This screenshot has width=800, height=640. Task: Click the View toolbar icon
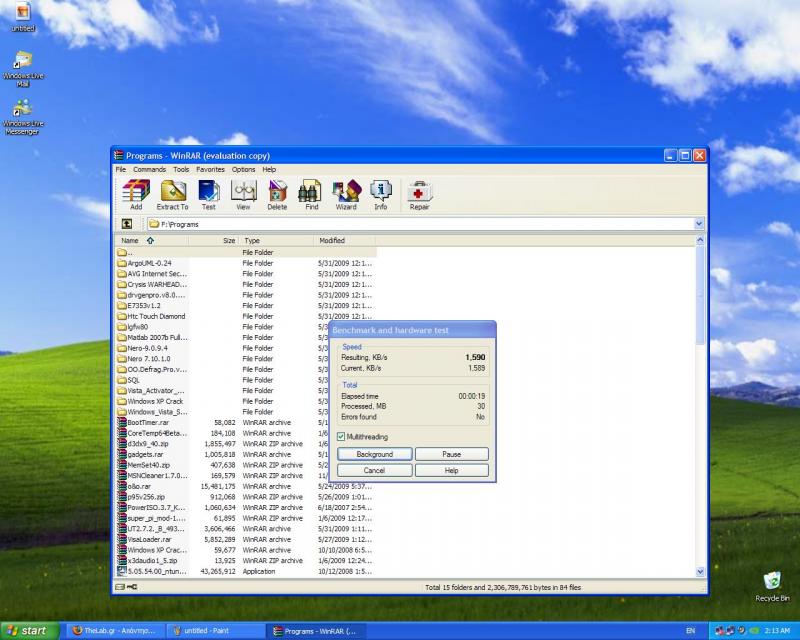[243, 195]
